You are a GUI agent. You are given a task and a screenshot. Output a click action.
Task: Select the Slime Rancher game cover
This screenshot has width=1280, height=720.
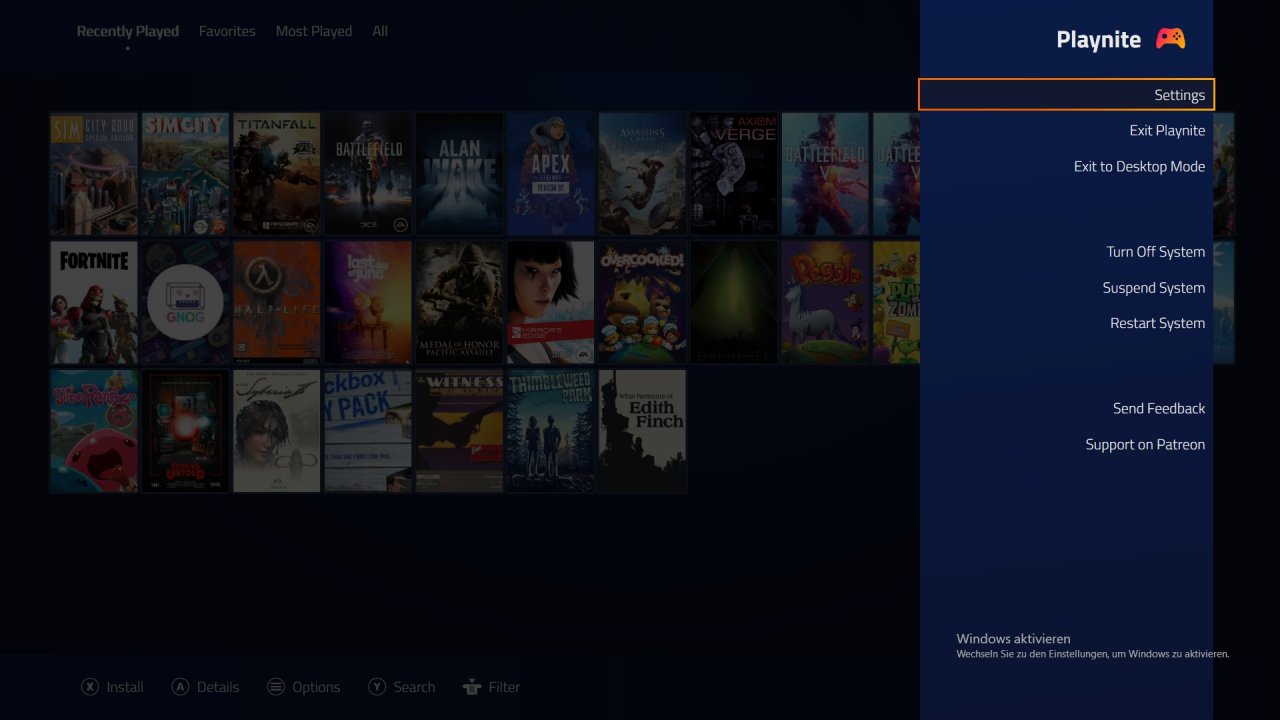94,431
